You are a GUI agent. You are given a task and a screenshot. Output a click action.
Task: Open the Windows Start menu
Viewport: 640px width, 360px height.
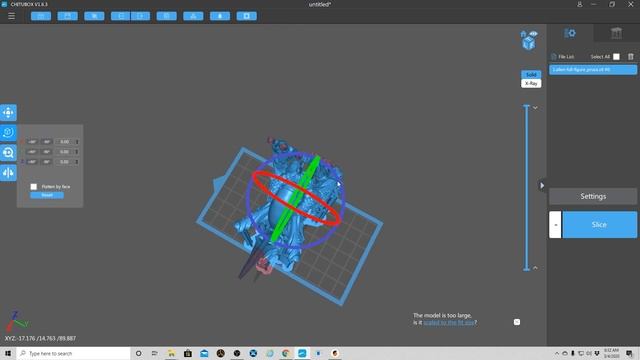pyautogui.click(x=8, y=353)
